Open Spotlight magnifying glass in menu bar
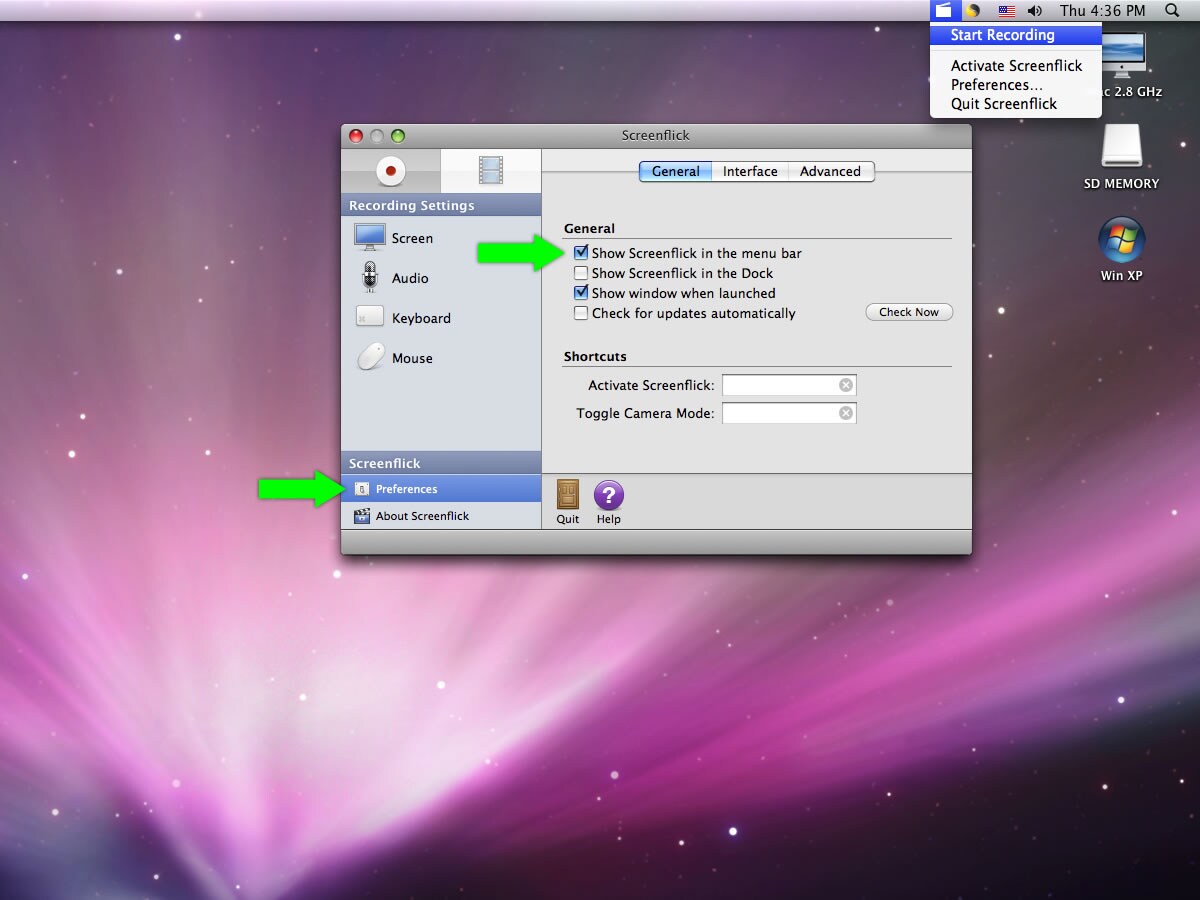Image resolution: width=1200 pixels, height=900 pixels. pyautogui.click(x=1172, y=11)
